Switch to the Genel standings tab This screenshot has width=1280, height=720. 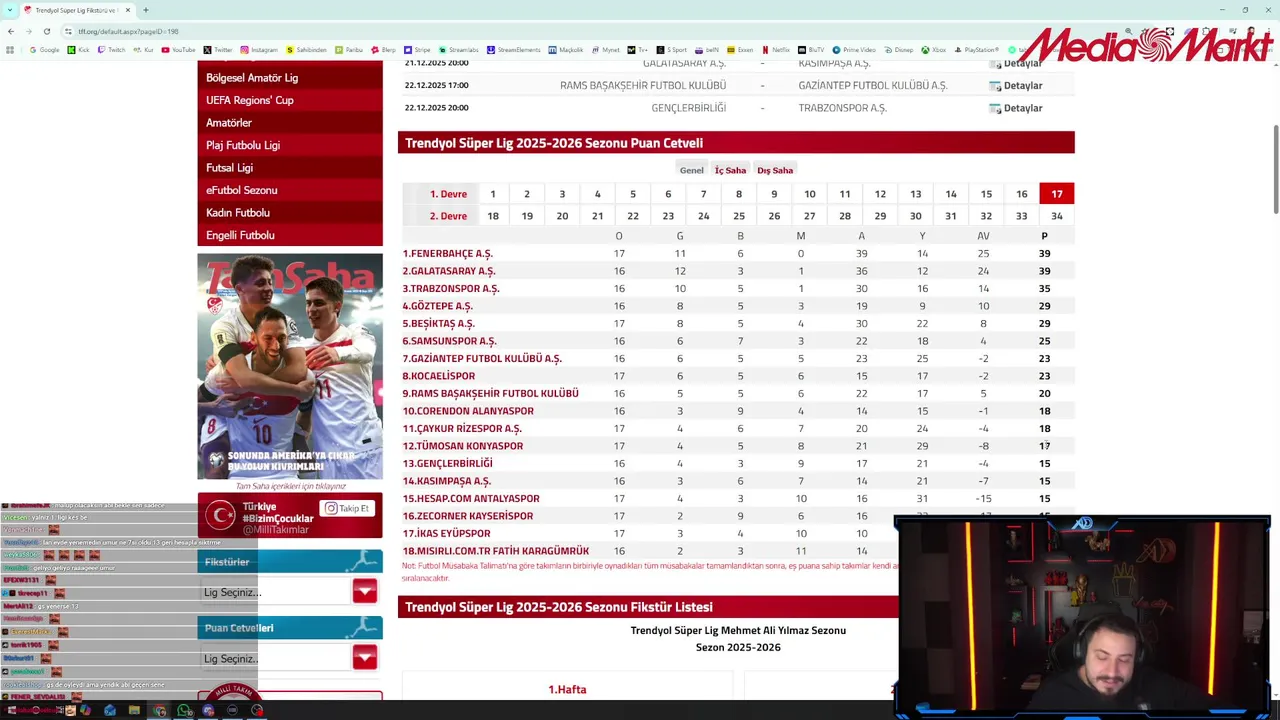[691, 170]
